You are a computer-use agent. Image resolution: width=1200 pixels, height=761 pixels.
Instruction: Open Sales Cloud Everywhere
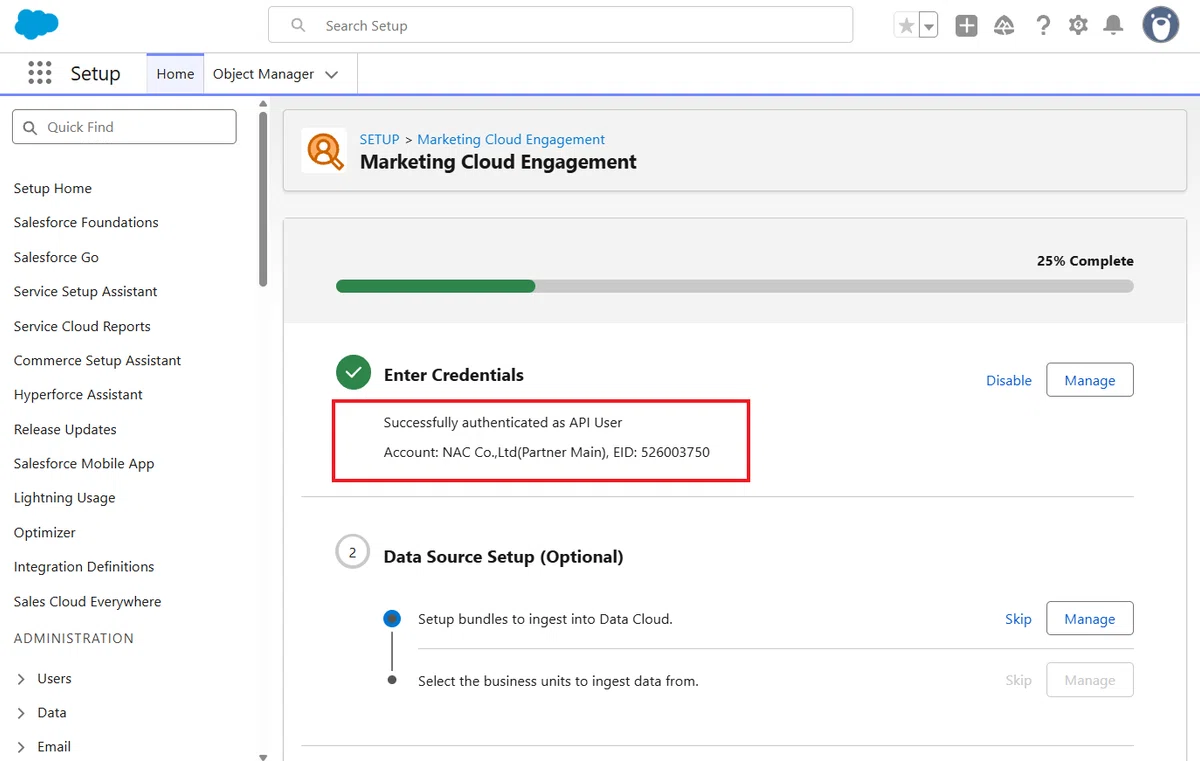point(87,601)
